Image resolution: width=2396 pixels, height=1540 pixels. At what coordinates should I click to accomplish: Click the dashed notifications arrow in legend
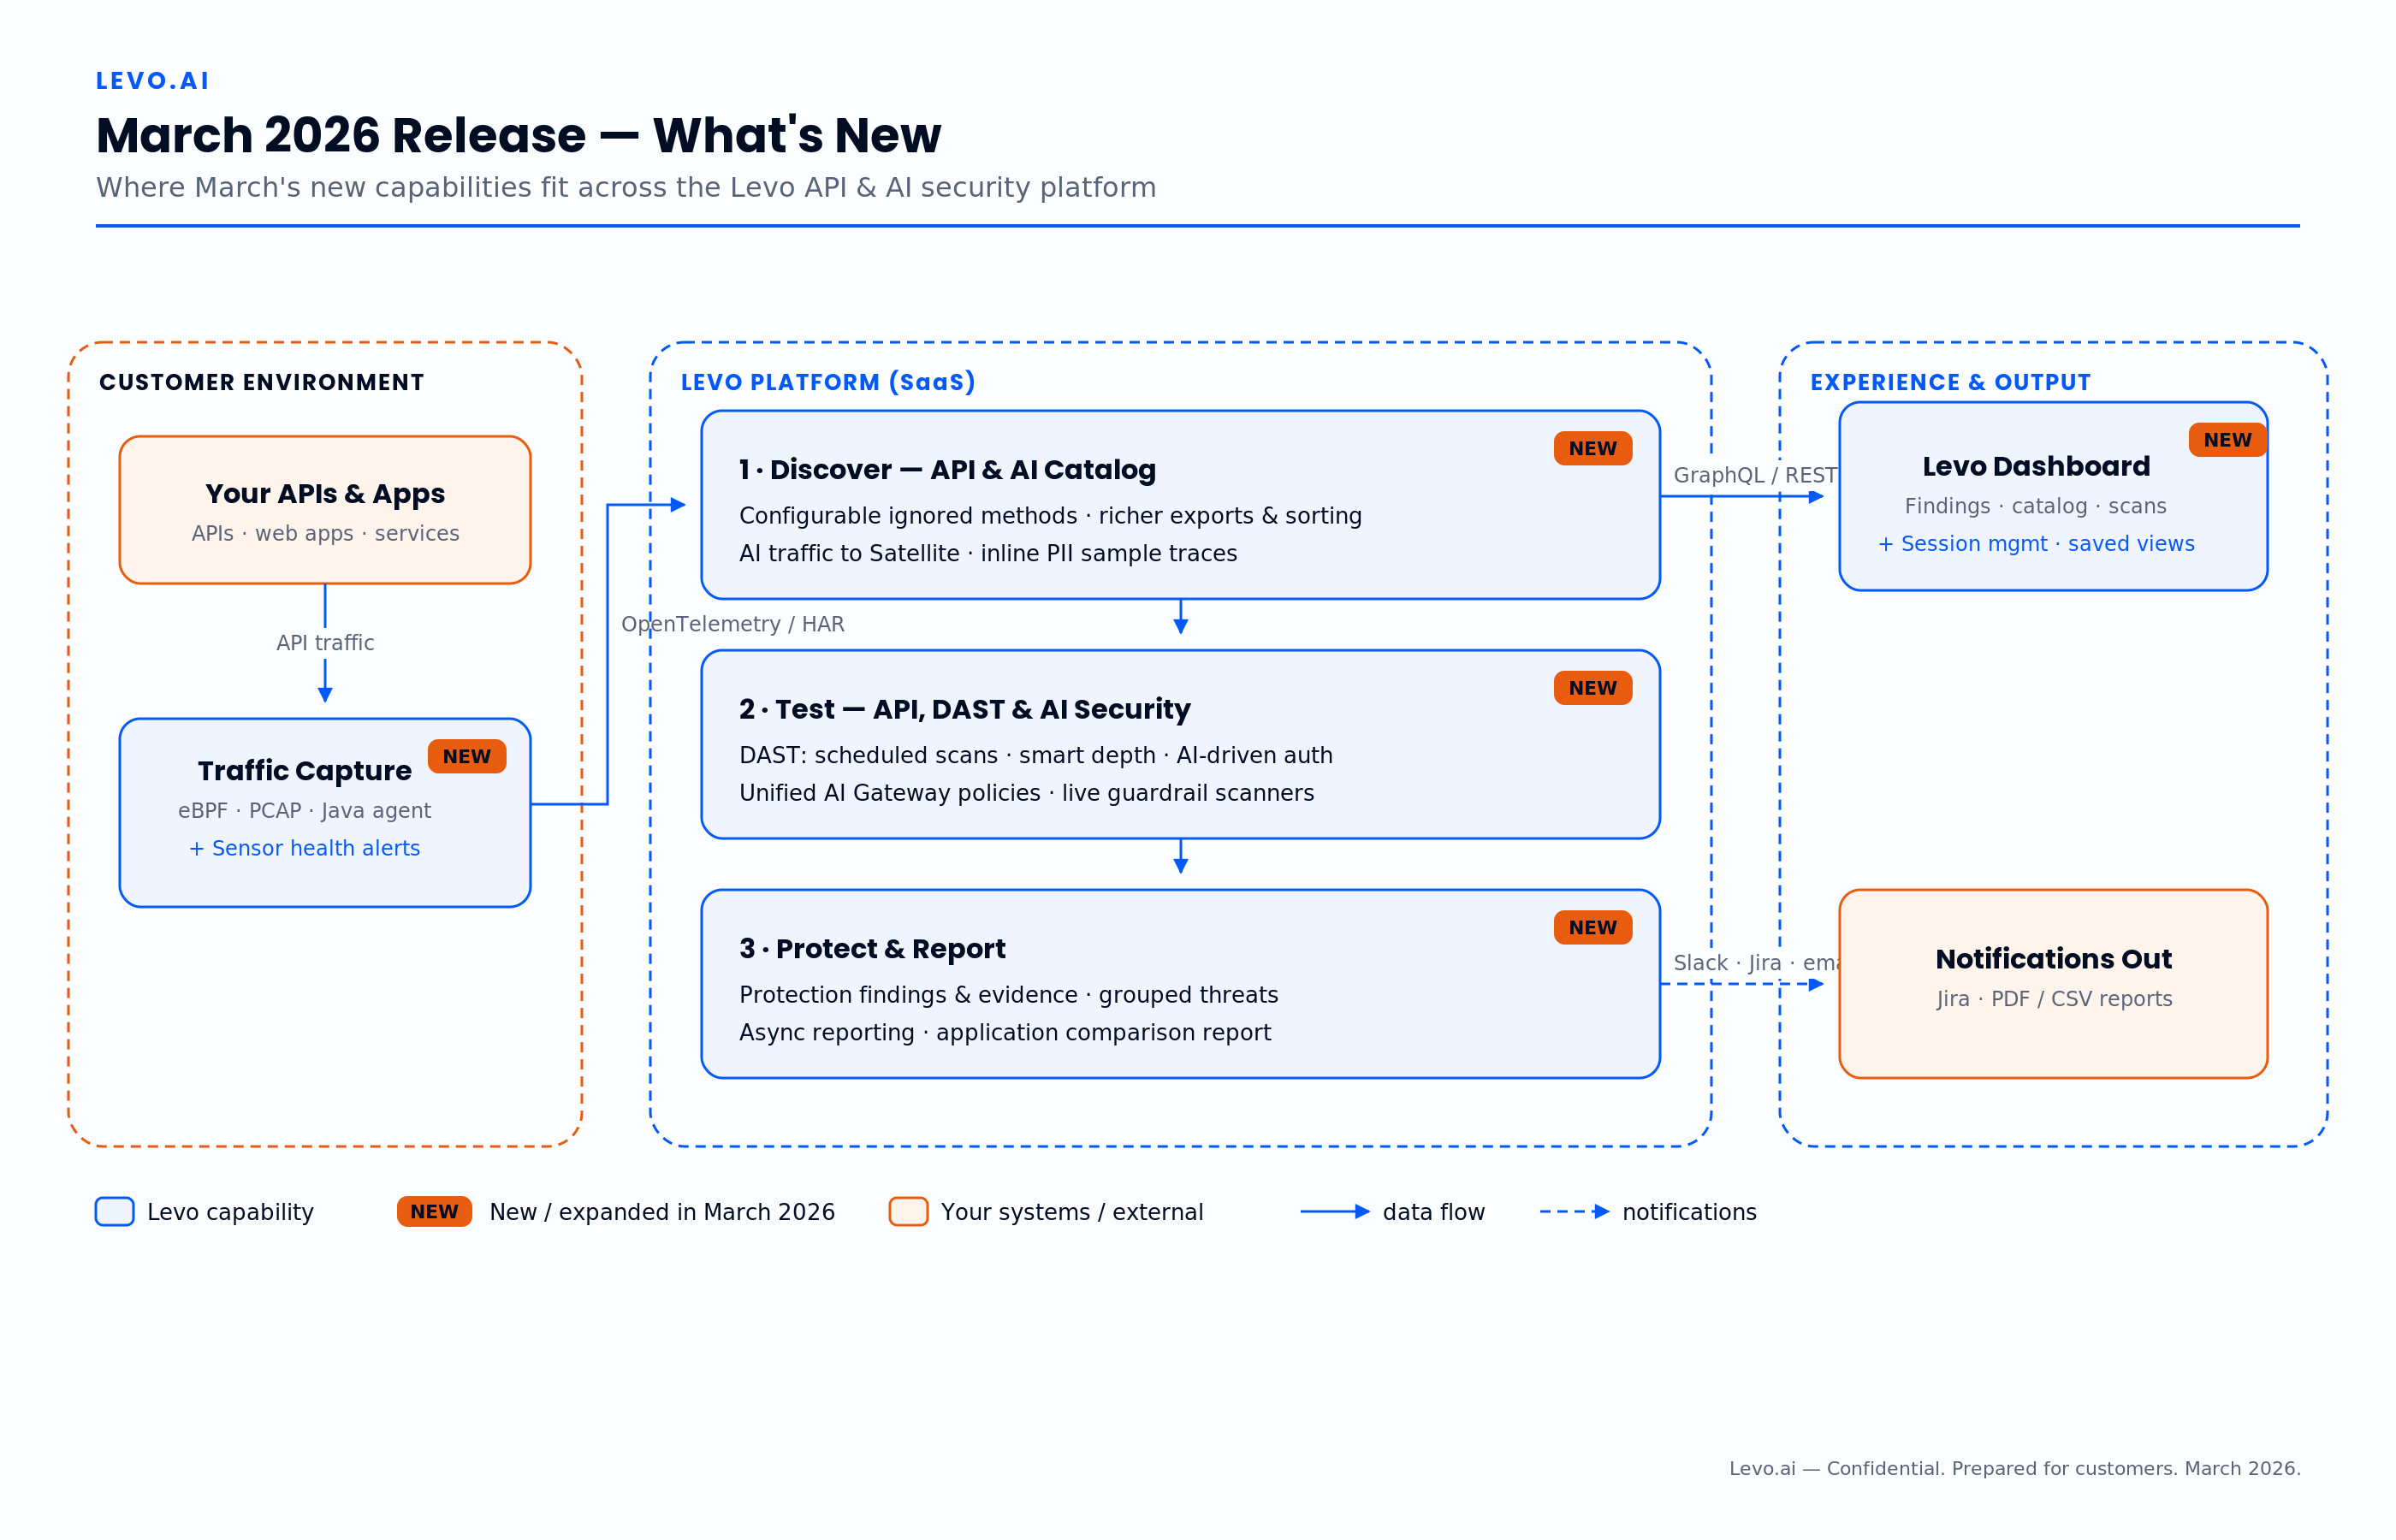coord(1575,1212)
